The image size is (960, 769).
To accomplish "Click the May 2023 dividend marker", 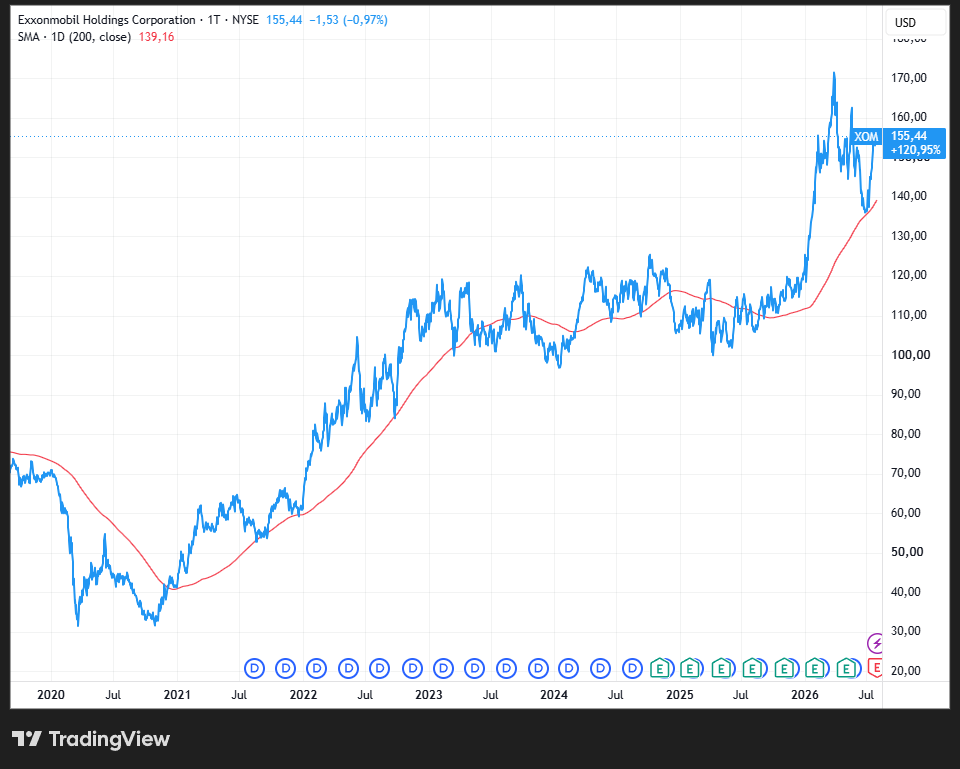I will 474,668.
